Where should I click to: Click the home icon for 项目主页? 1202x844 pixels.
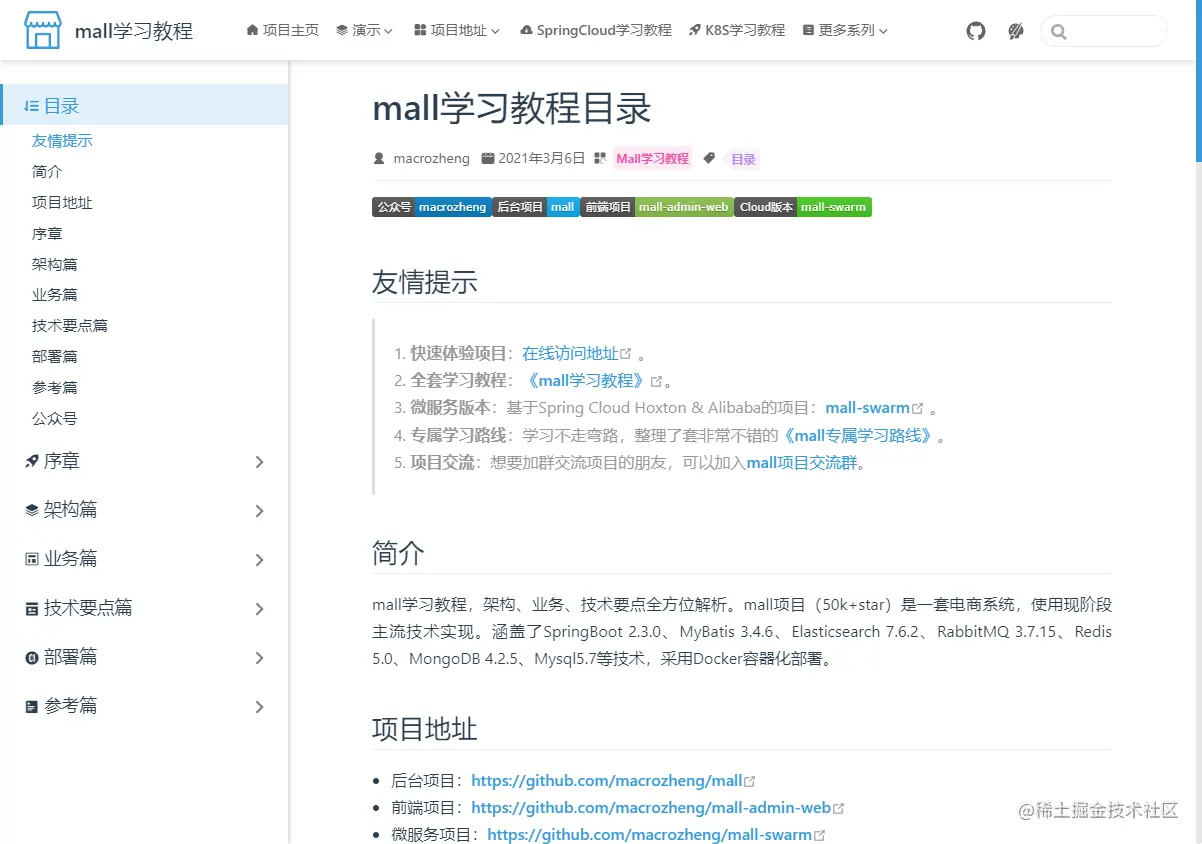coord(252,31)
